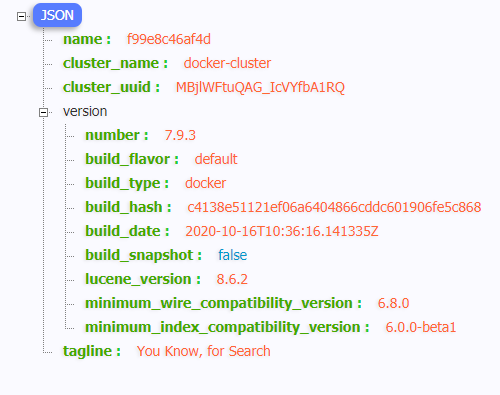
Task: Select the lucene_version value 8.6.2
Action: pos(232,279)
